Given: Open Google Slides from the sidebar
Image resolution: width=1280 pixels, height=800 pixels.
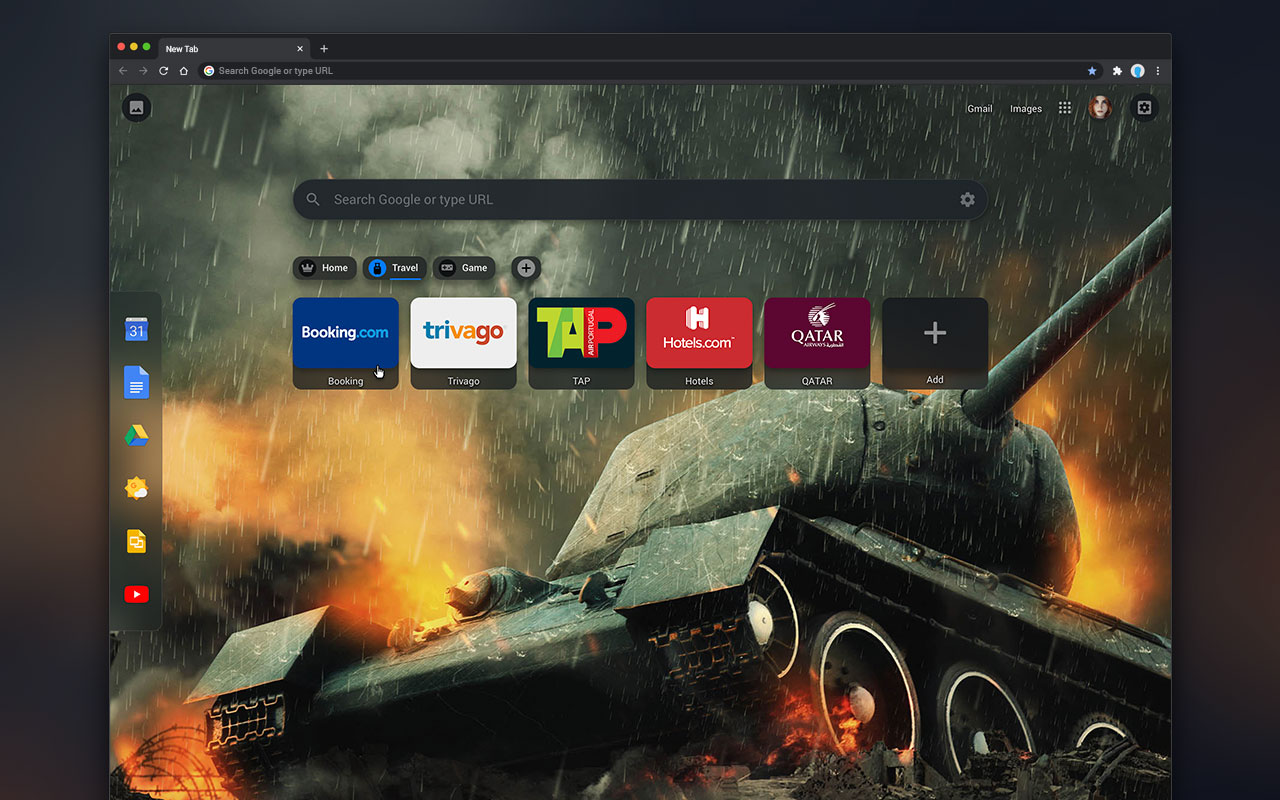Looking at the screenshot, I should (x=136, y=541).
